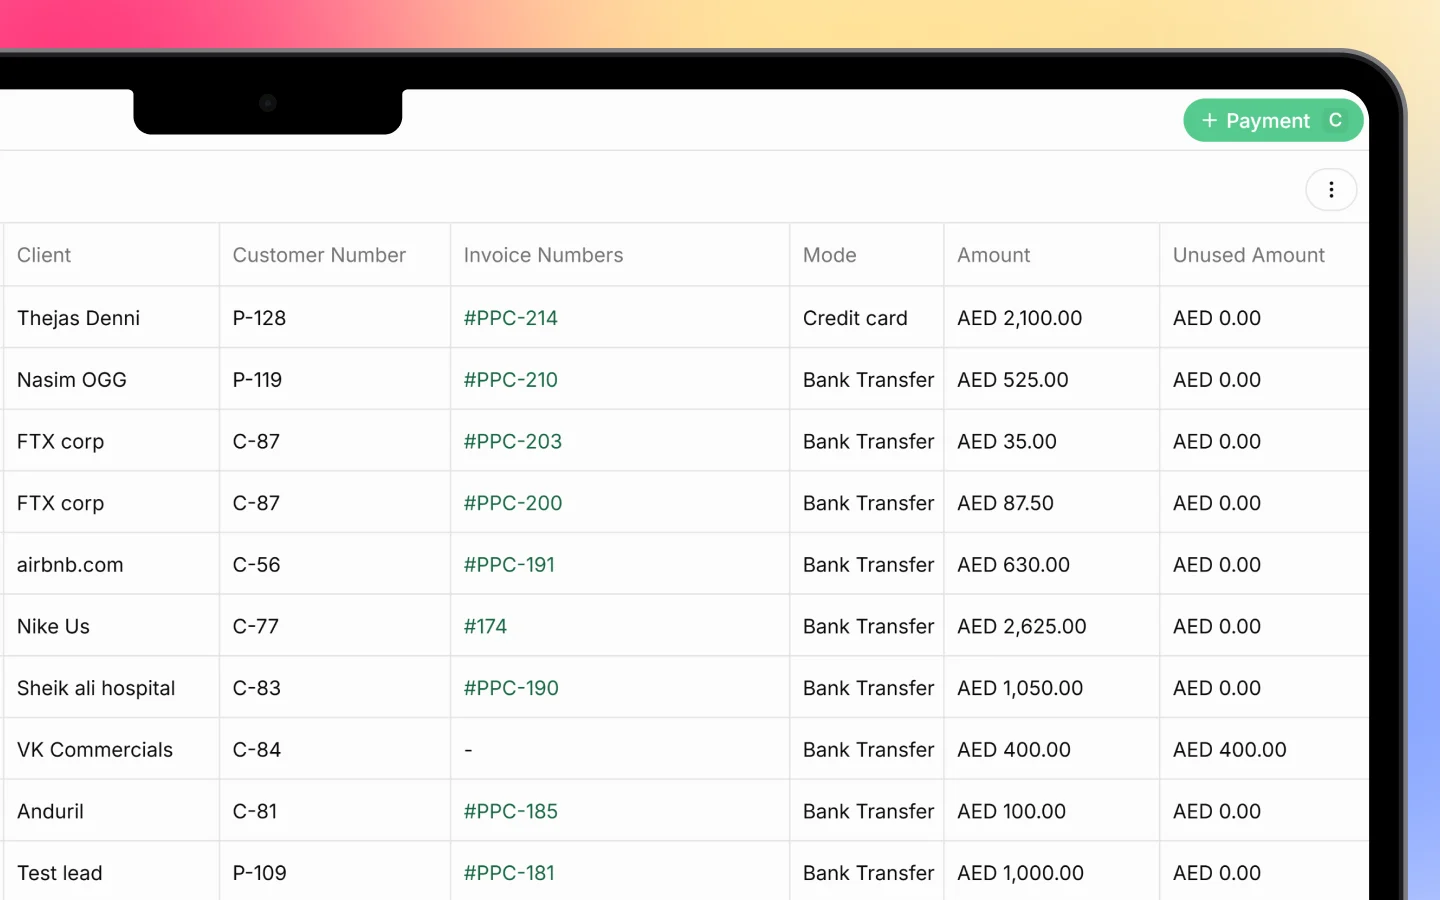Click the unused AED 0.00 in the Thejas Denni row
Image resolution: width=1440 pixels, height=900 pixels.
click(1216, 318)
